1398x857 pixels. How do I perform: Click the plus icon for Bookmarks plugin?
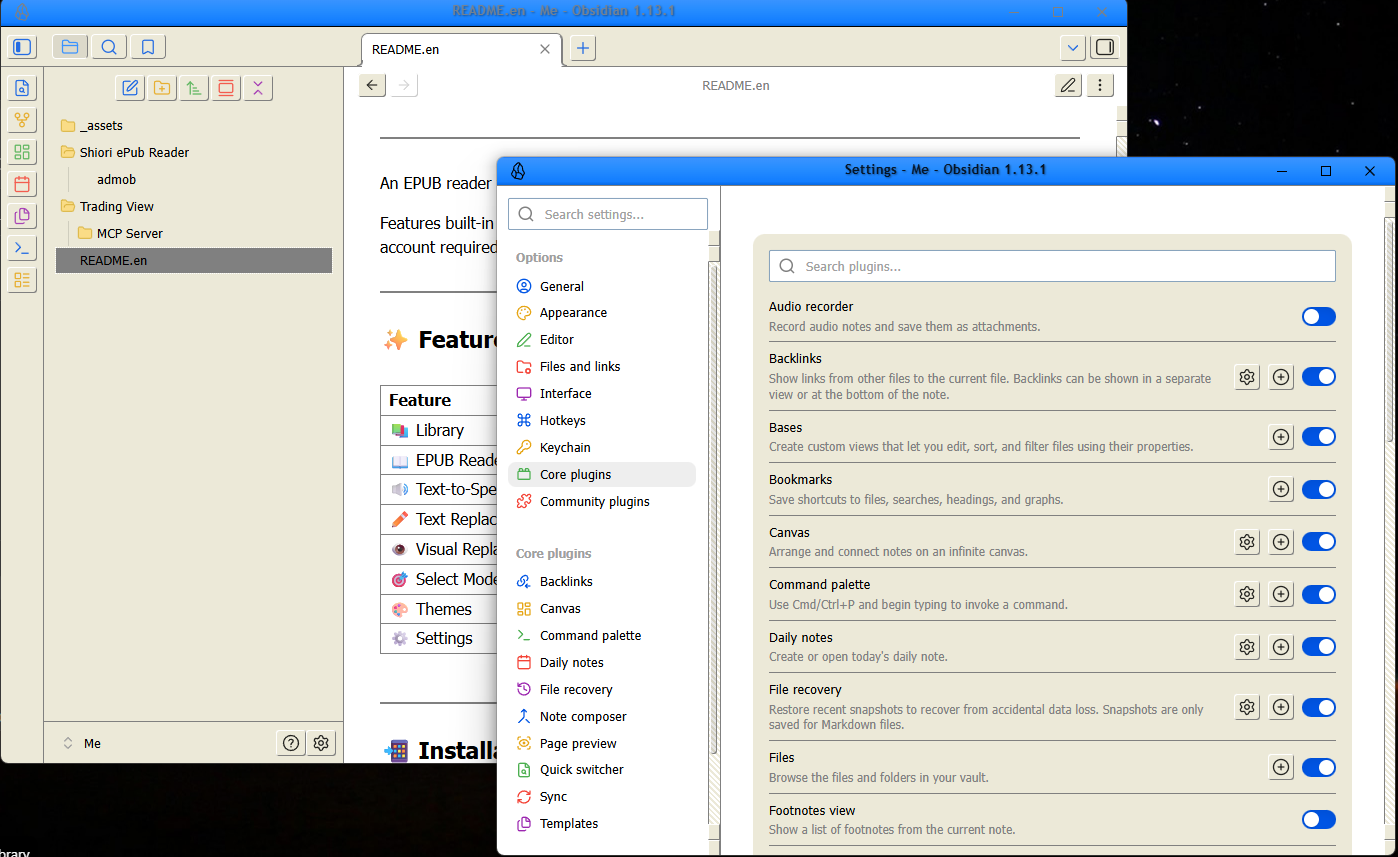1281,489
